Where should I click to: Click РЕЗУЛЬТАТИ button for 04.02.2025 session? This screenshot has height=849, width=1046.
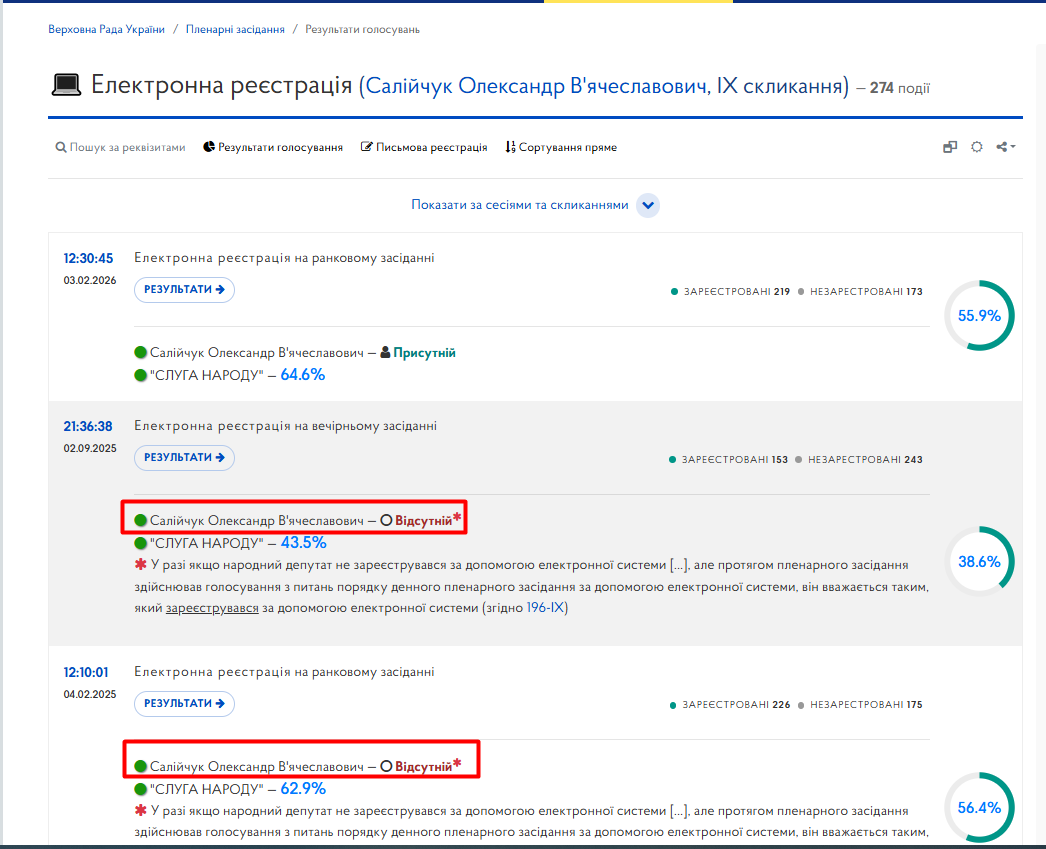(x=184, y=704)
